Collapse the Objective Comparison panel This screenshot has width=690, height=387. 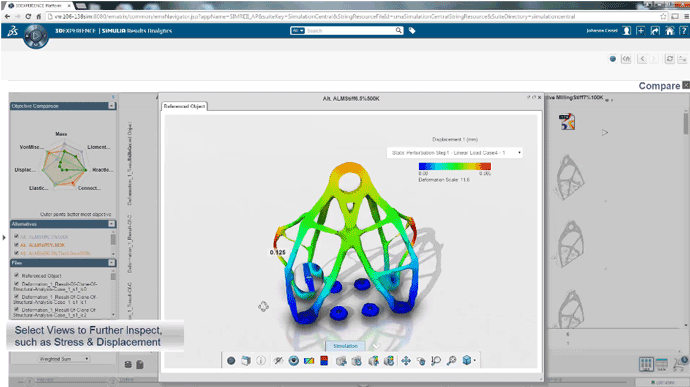coord(111,106)
